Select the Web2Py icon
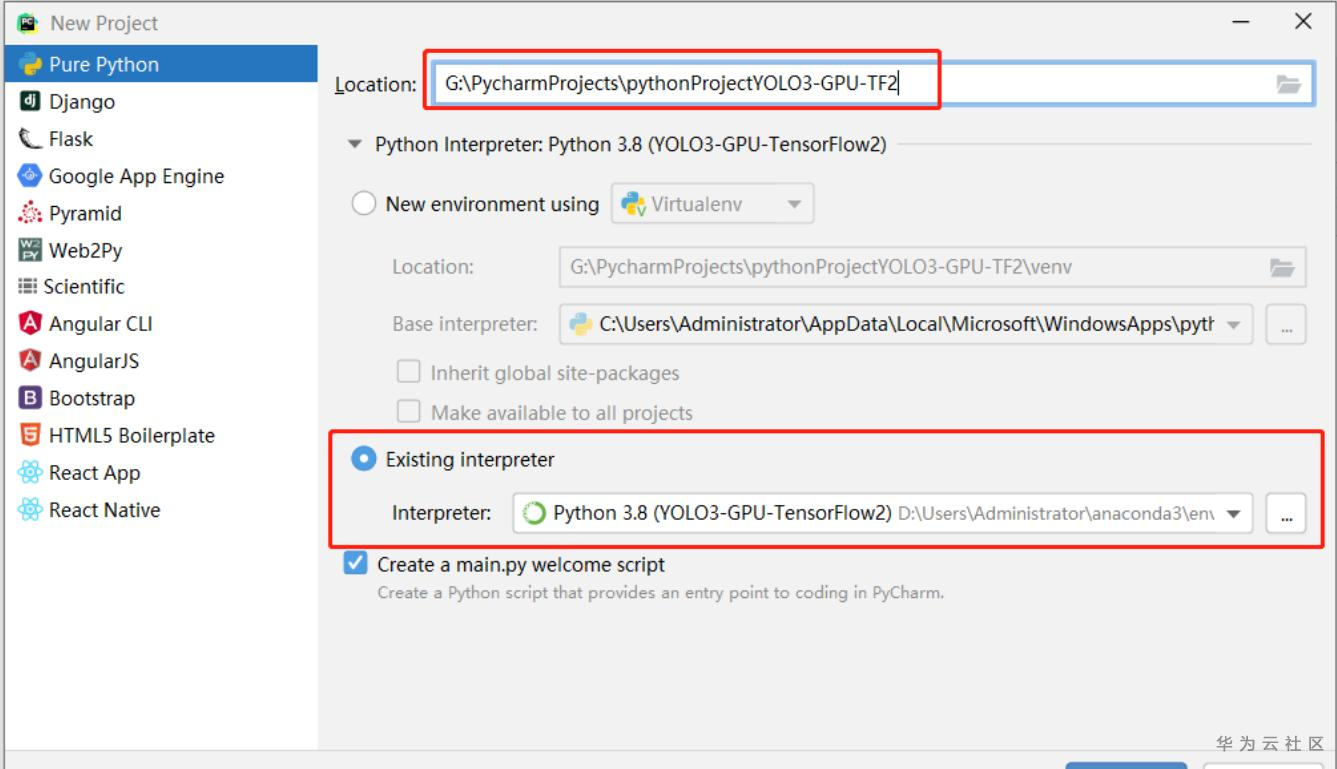This screenshot has height=769, width=1337. [30, 250]
